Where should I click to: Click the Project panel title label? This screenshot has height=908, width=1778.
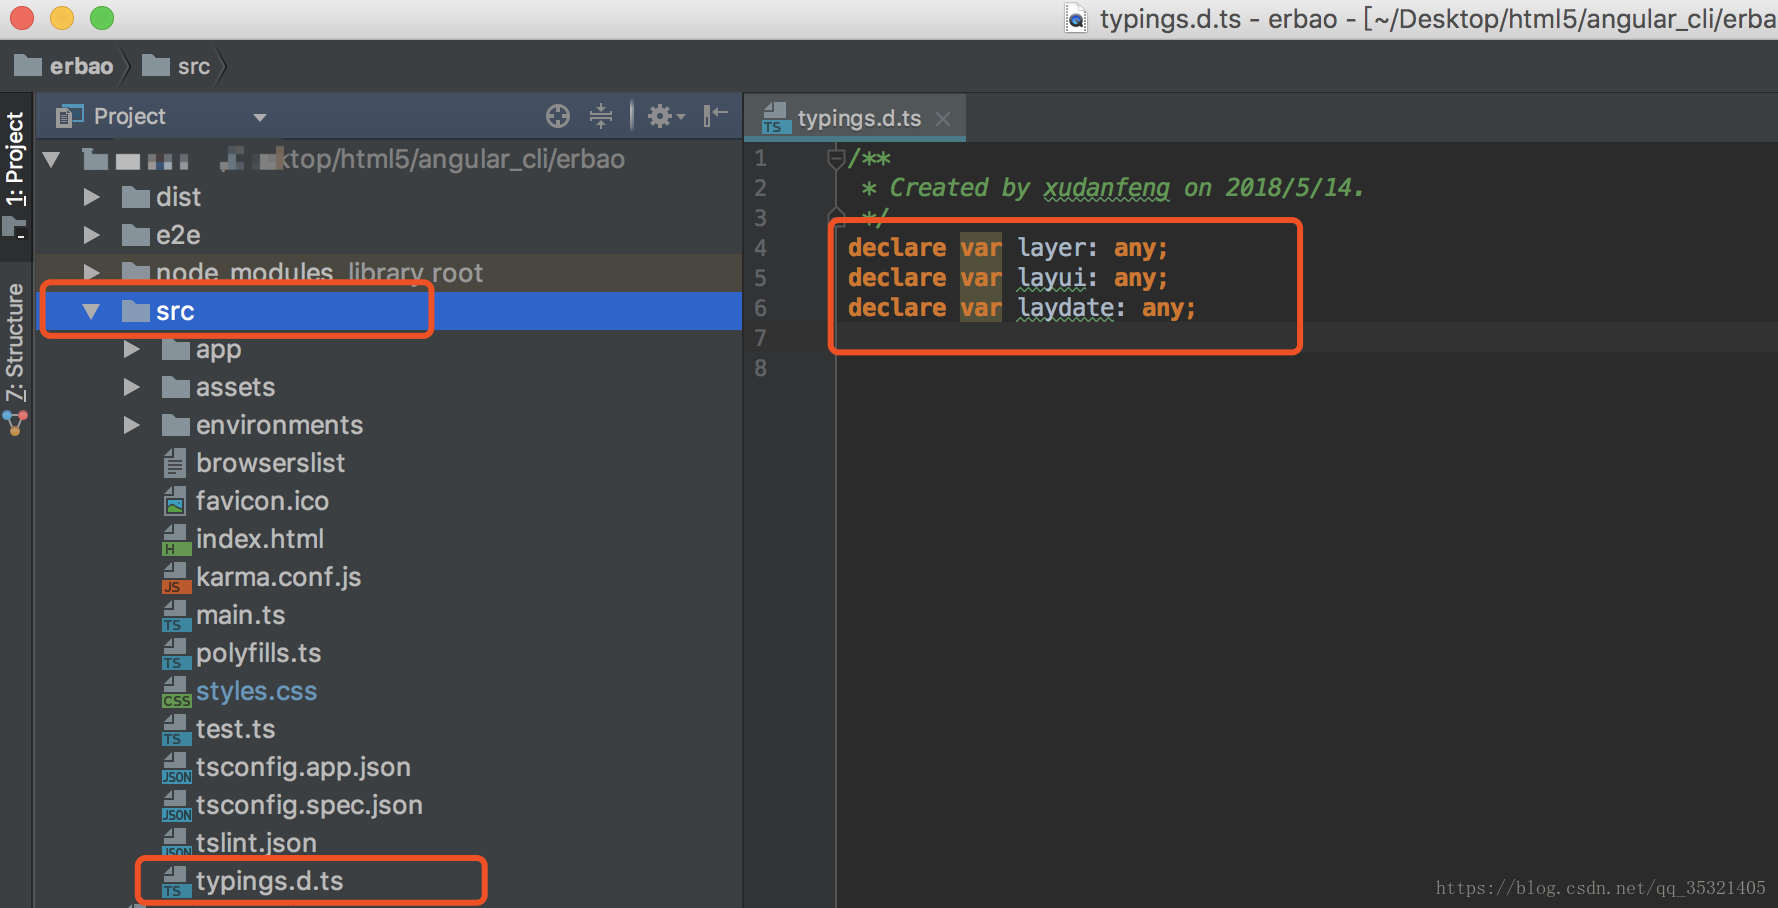(129, 116)
